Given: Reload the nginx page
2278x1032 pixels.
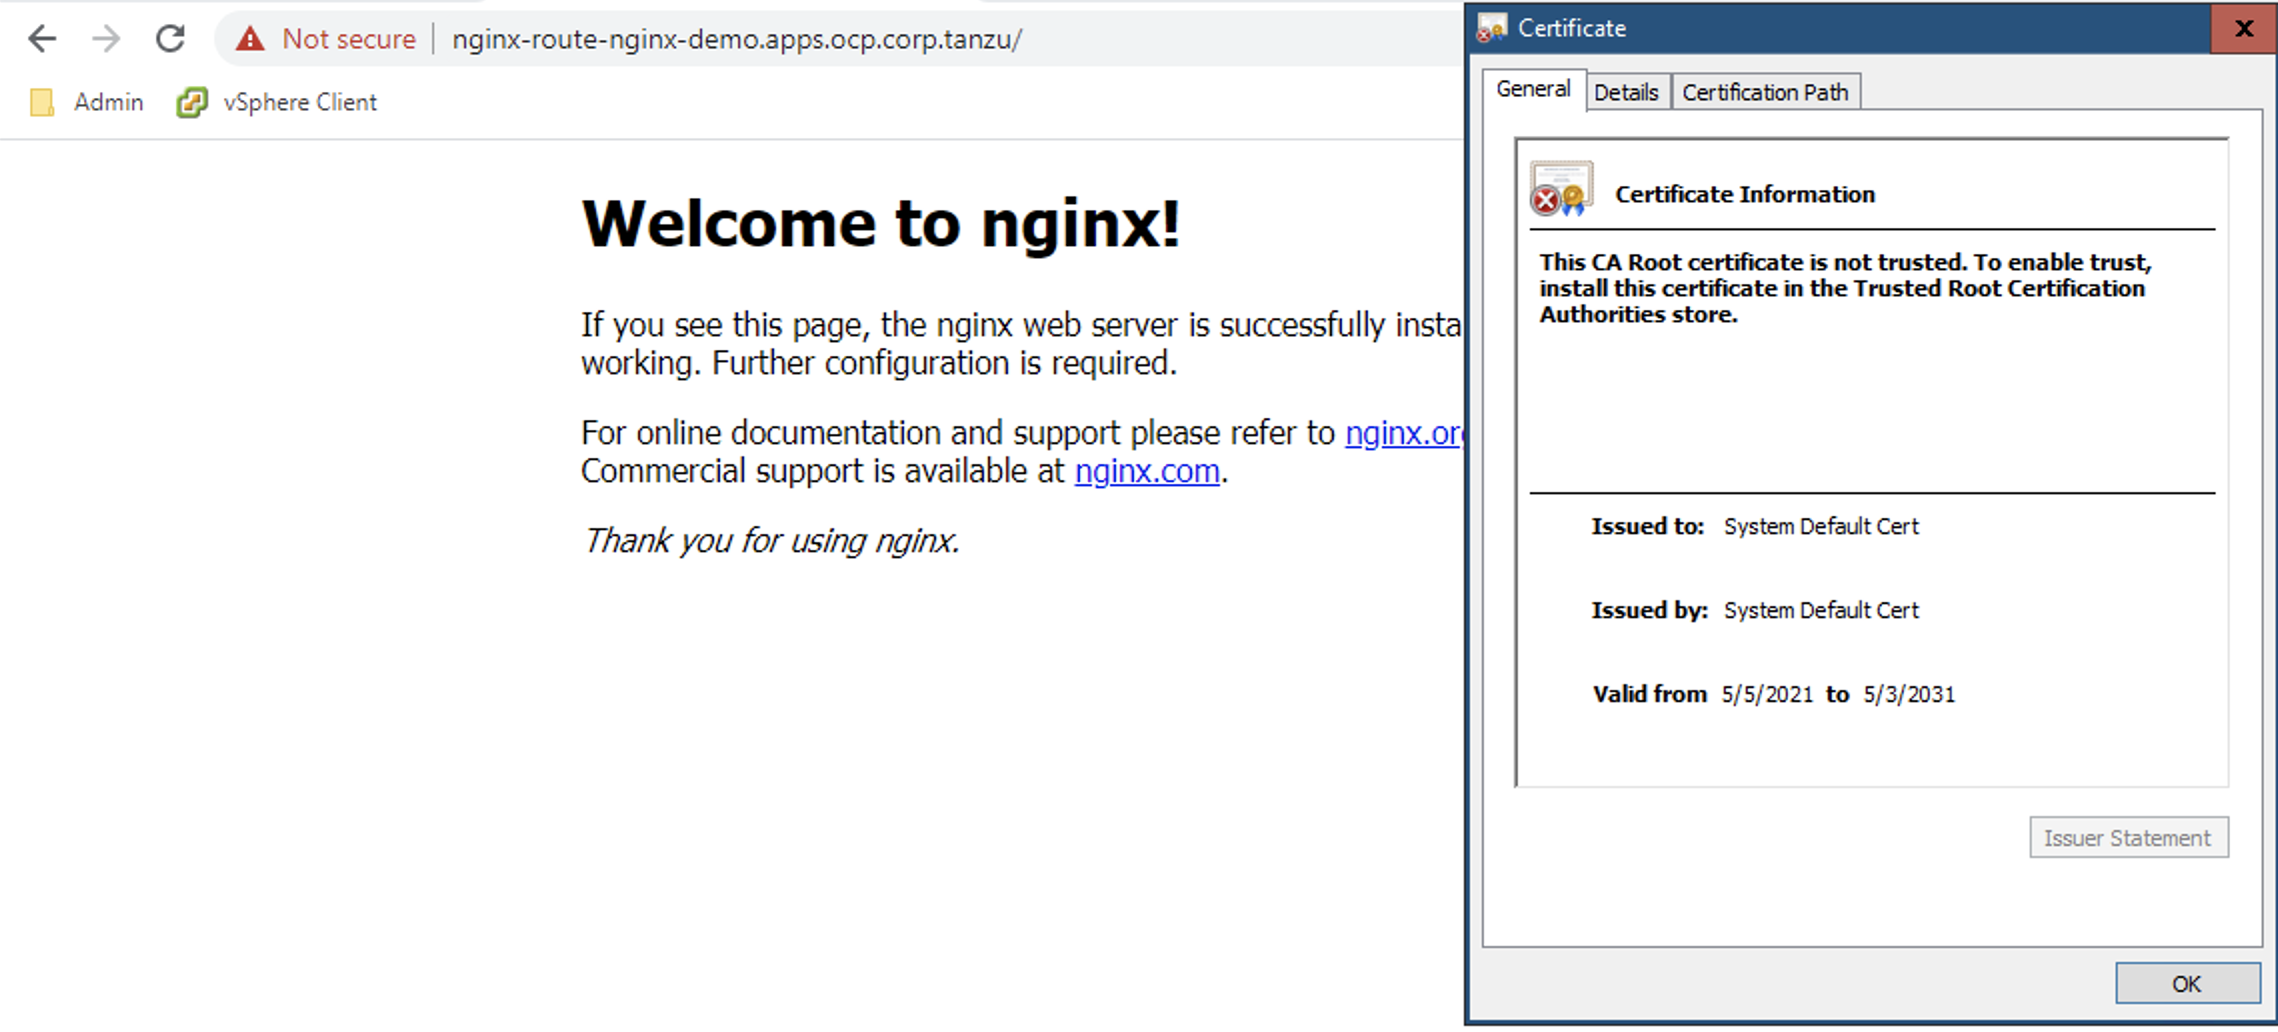Looking at the screenshot, I should click(x=170, y=39).
